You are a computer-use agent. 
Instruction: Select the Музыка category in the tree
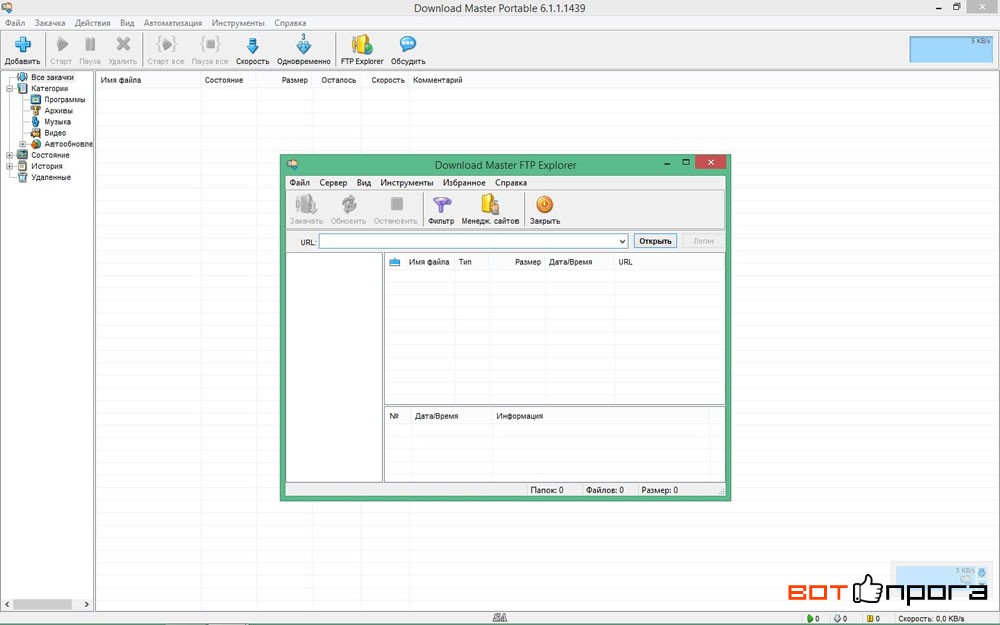[57, 122]
